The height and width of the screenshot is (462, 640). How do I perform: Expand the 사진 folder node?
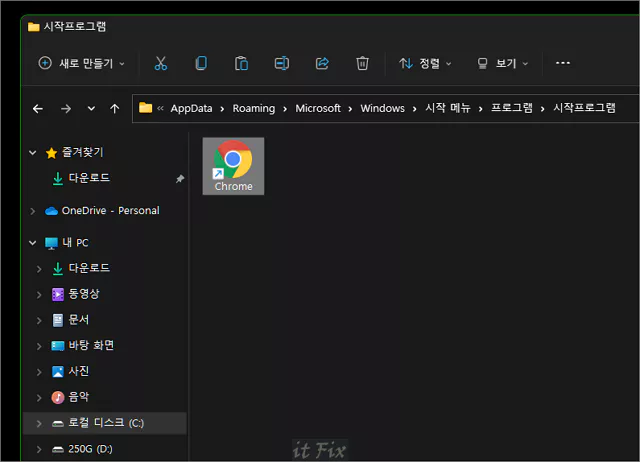tap(39, 372)
